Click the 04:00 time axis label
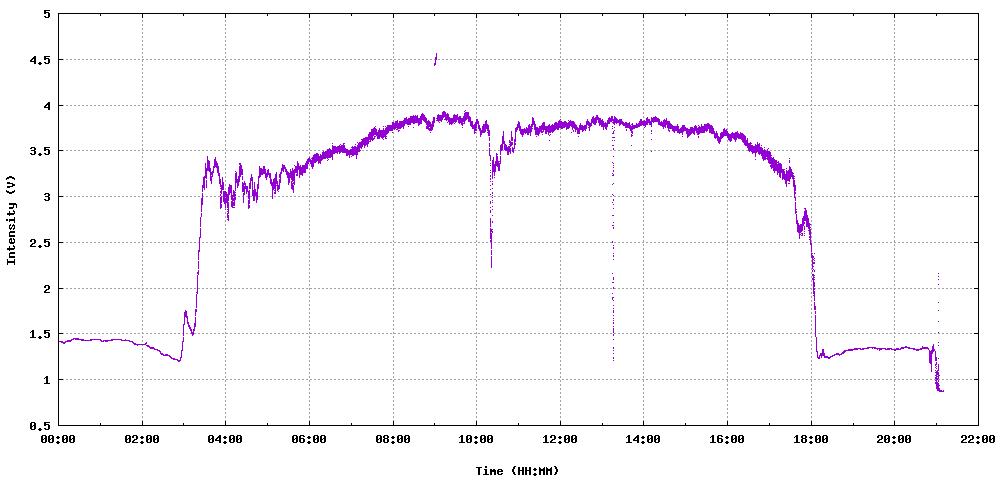 pyautogui.click(x=226, y=439)
